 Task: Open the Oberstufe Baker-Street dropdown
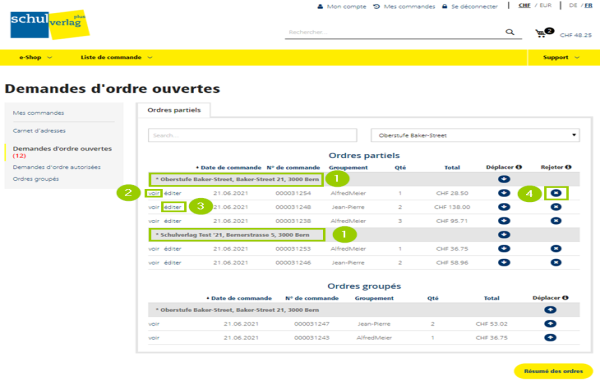coord(475,135)
